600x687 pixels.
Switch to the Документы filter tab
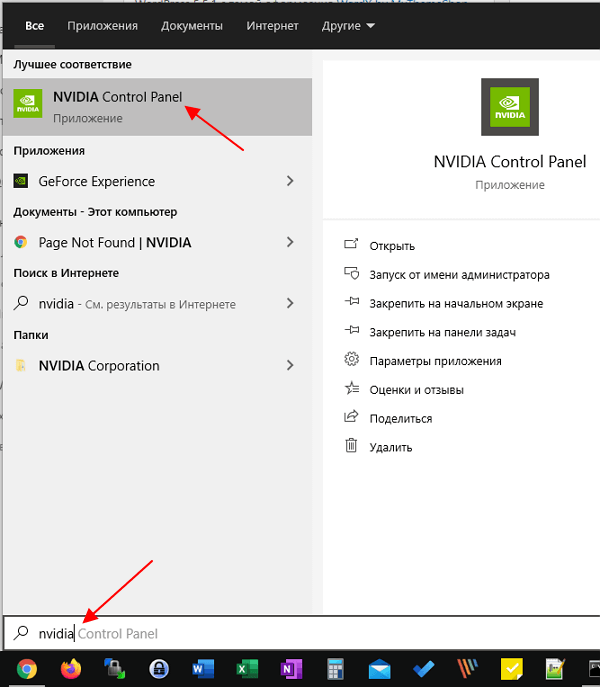tap(192, 26)
